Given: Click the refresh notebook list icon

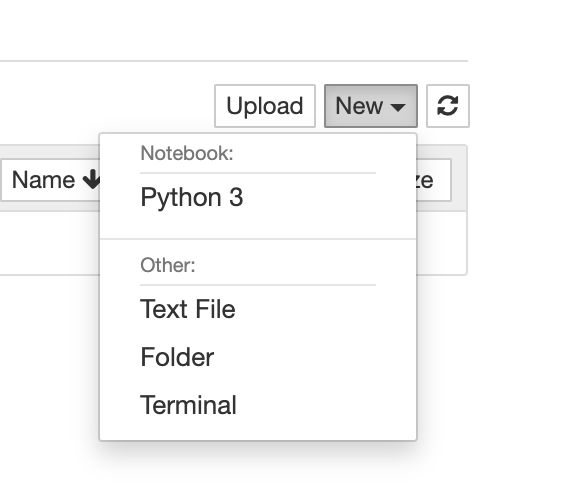Looking at the screenshot, I should pos(448,106).
